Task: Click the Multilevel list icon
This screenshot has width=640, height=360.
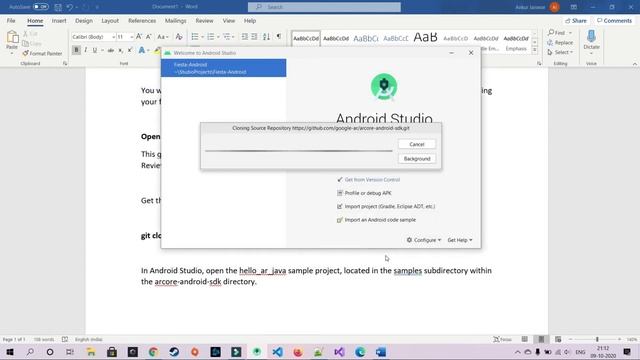Action: pyautogui.click(x=227, y=37)
